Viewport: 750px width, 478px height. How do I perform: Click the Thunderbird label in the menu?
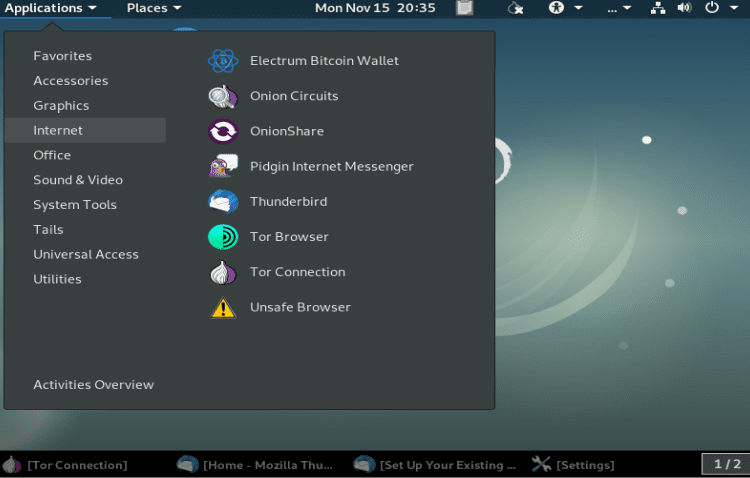(x=288, y=201)
